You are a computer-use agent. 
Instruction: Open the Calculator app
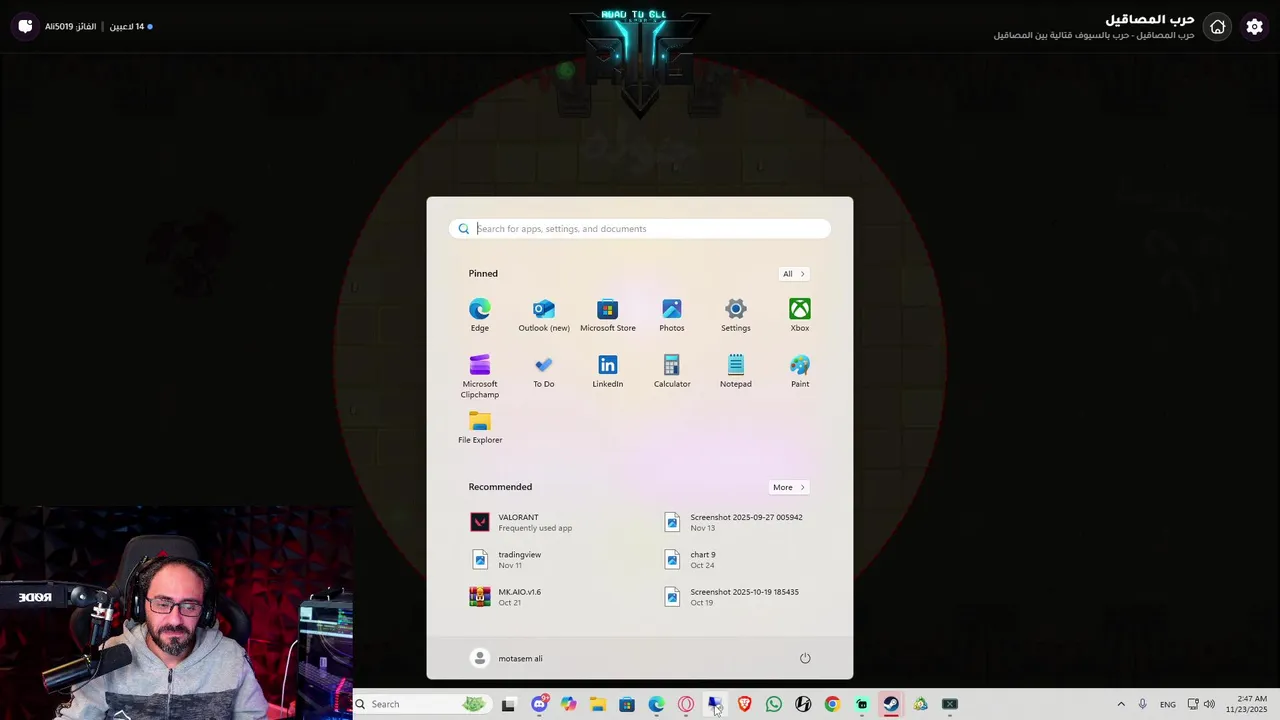[x=672, y=371]
